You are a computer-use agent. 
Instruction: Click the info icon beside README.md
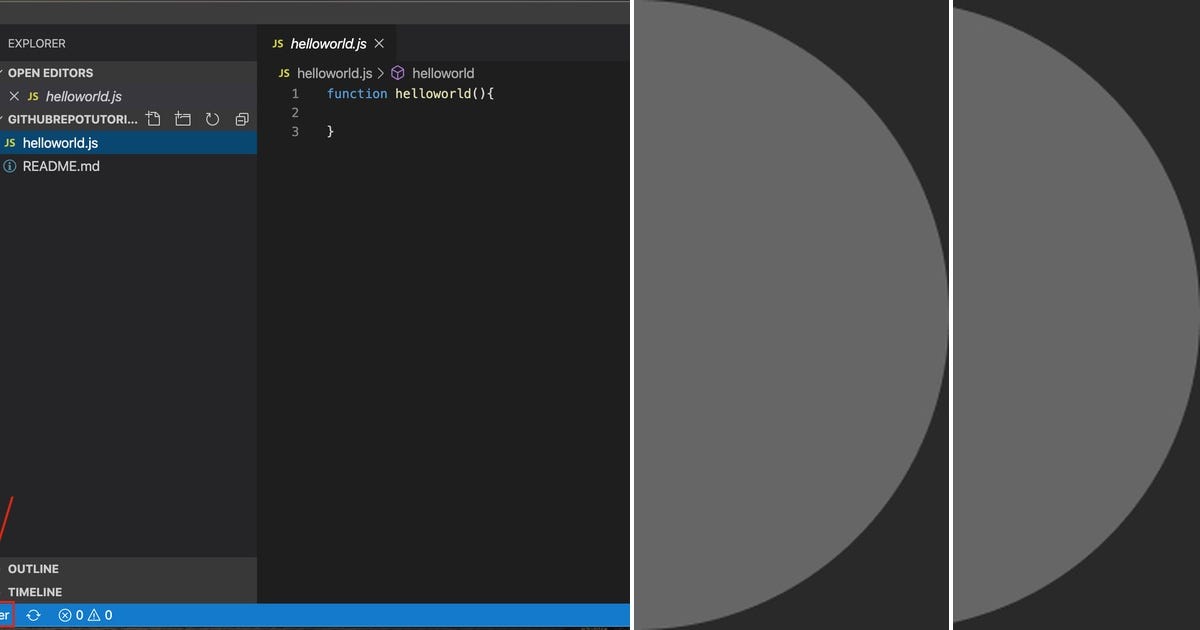[10, 166]
